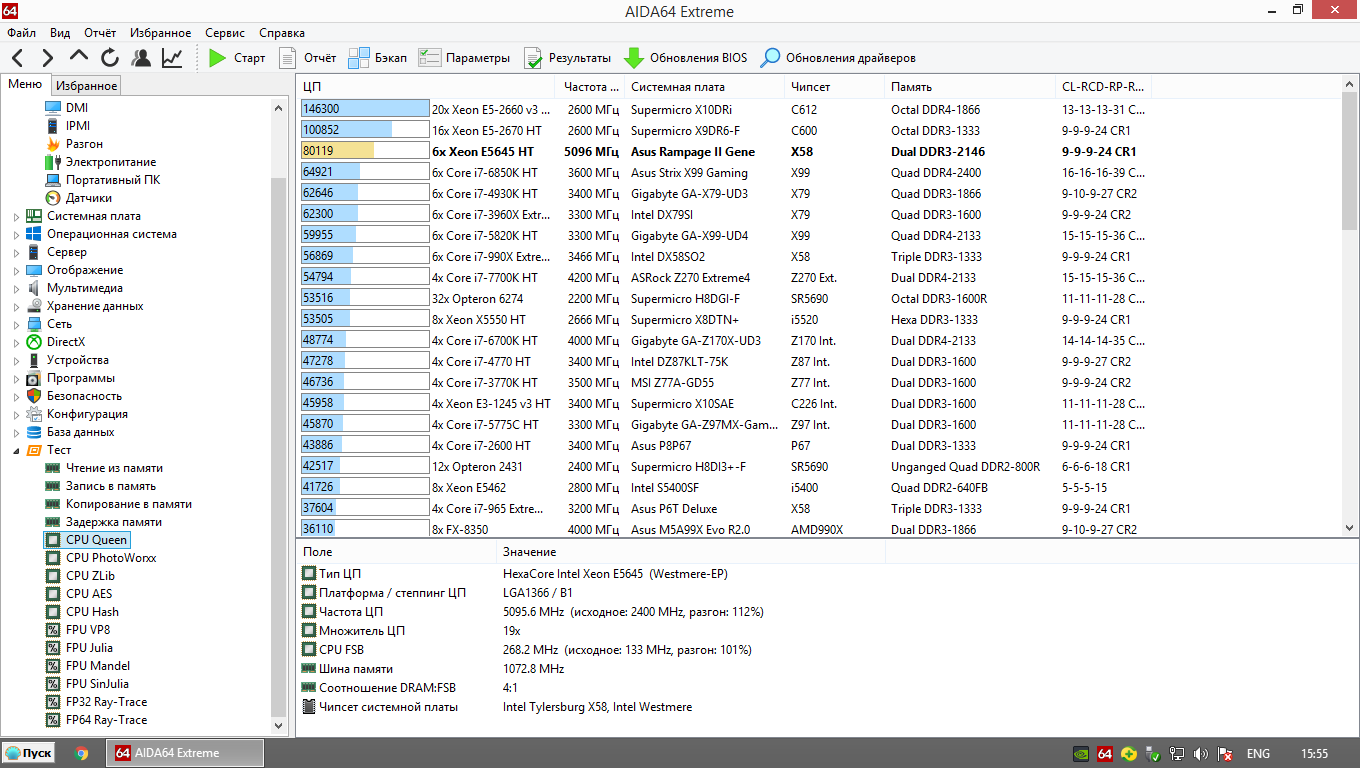1360x768 pixels.
Task: Expand the DirectX tree node
Action: (x=16, y=342)
